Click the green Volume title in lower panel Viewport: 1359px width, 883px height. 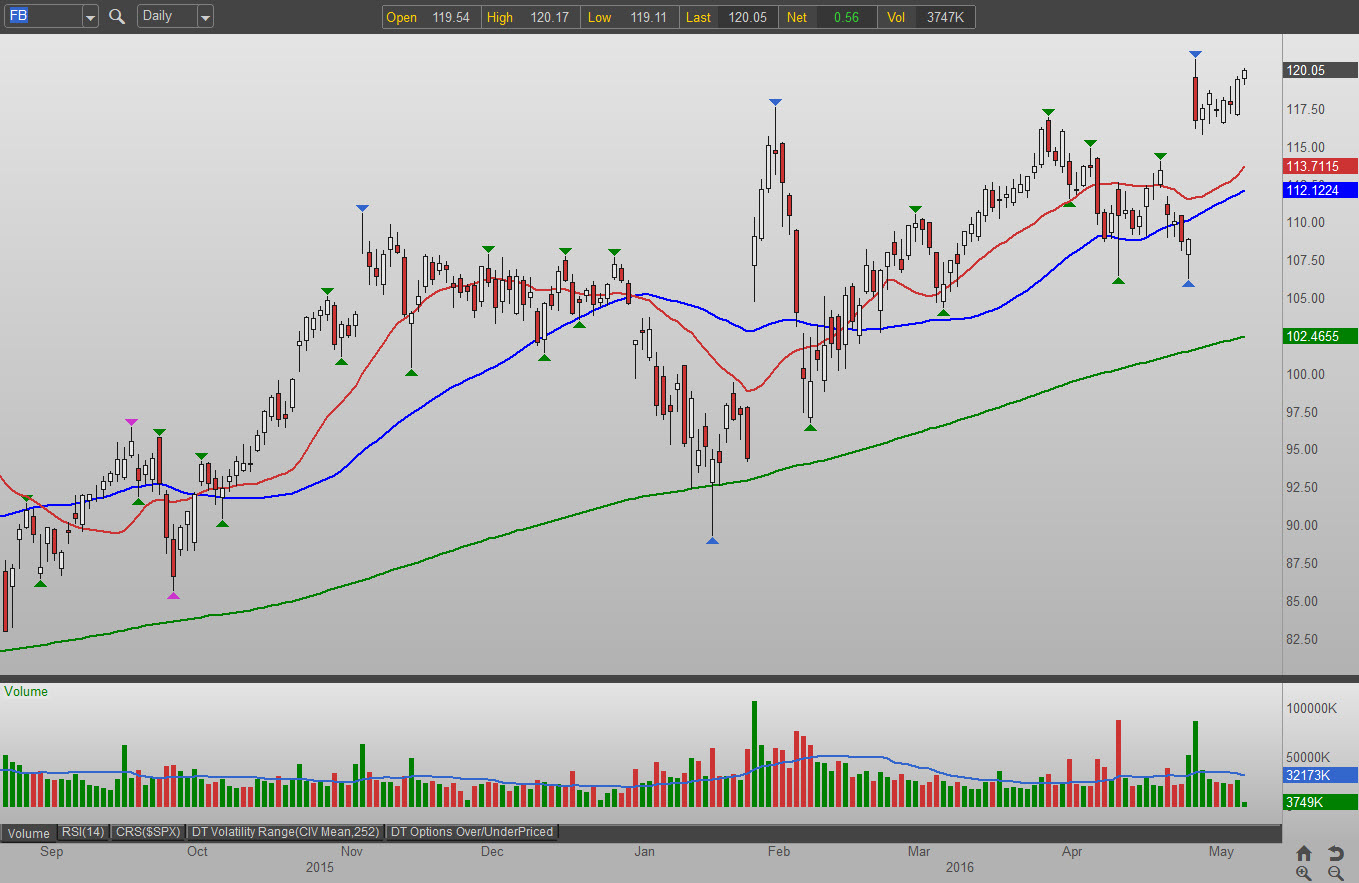tap(26, 692)
